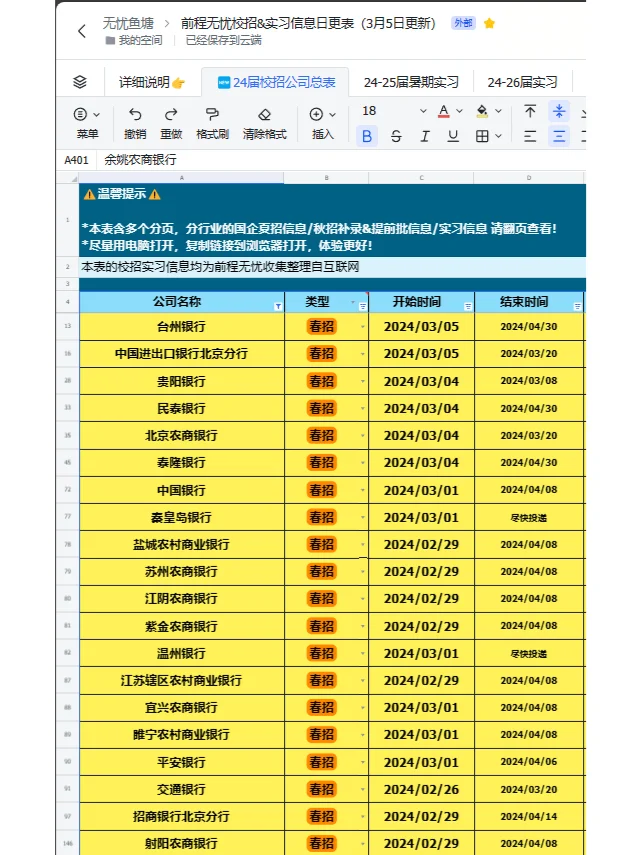
Task: Select end date 2024/04/14 cell
Action: [529, 816]
